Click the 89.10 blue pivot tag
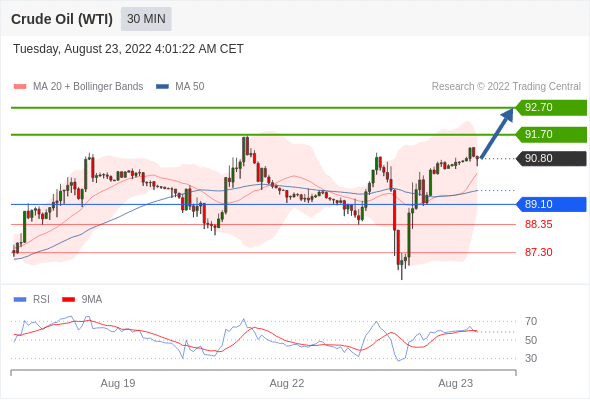 551,204
